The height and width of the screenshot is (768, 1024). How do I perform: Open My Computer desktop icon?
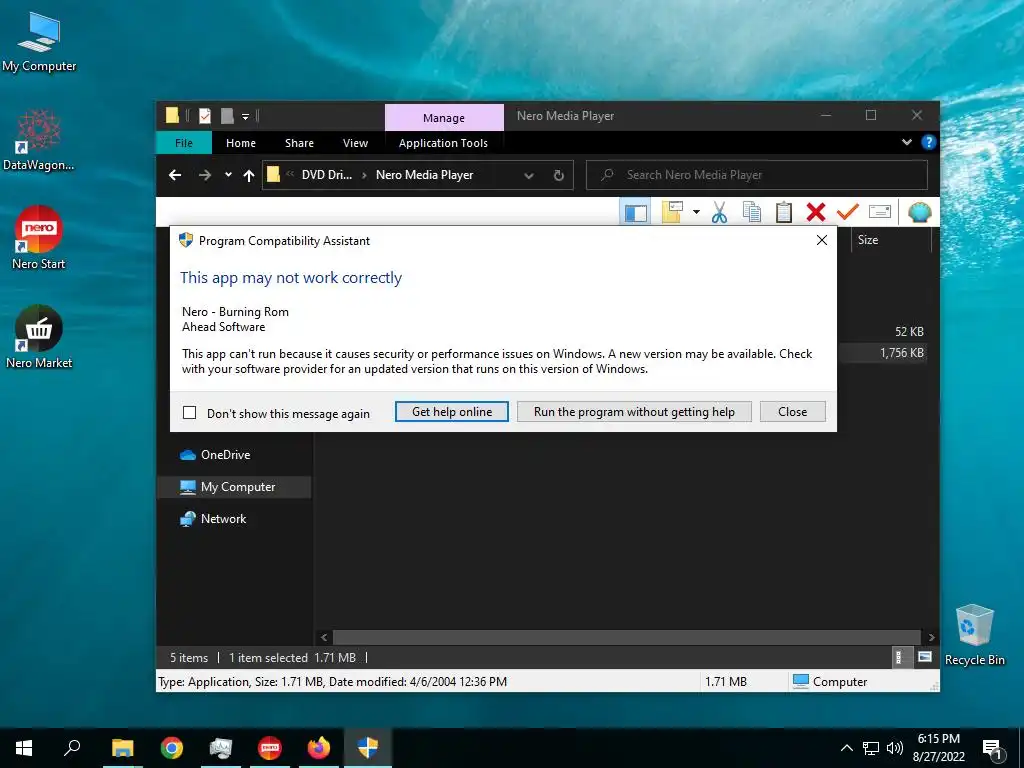point(39,42)
